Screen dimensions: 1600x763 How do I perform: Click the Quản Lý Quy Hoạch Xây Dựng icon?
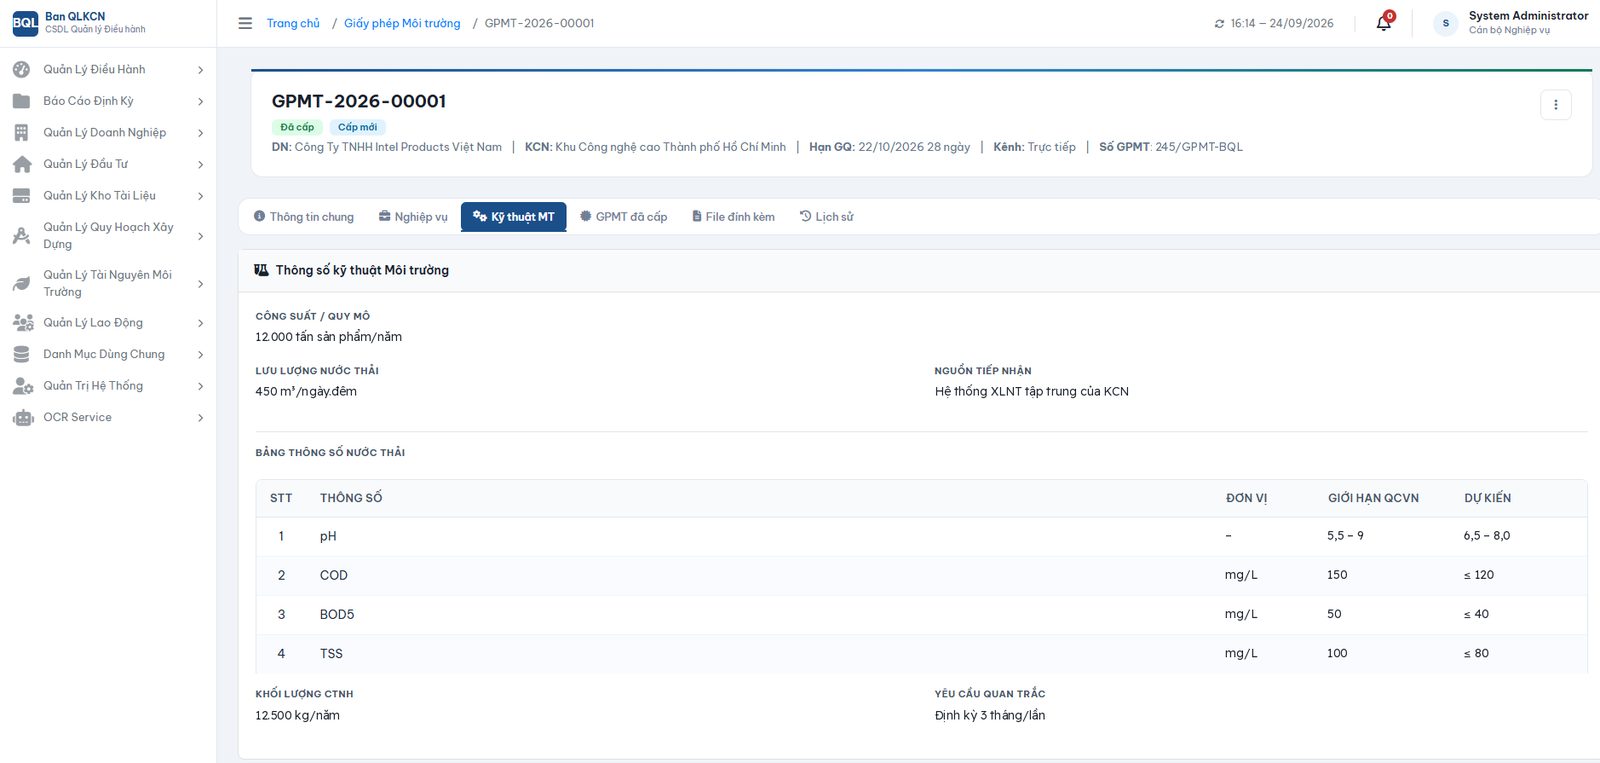(21, 236)
